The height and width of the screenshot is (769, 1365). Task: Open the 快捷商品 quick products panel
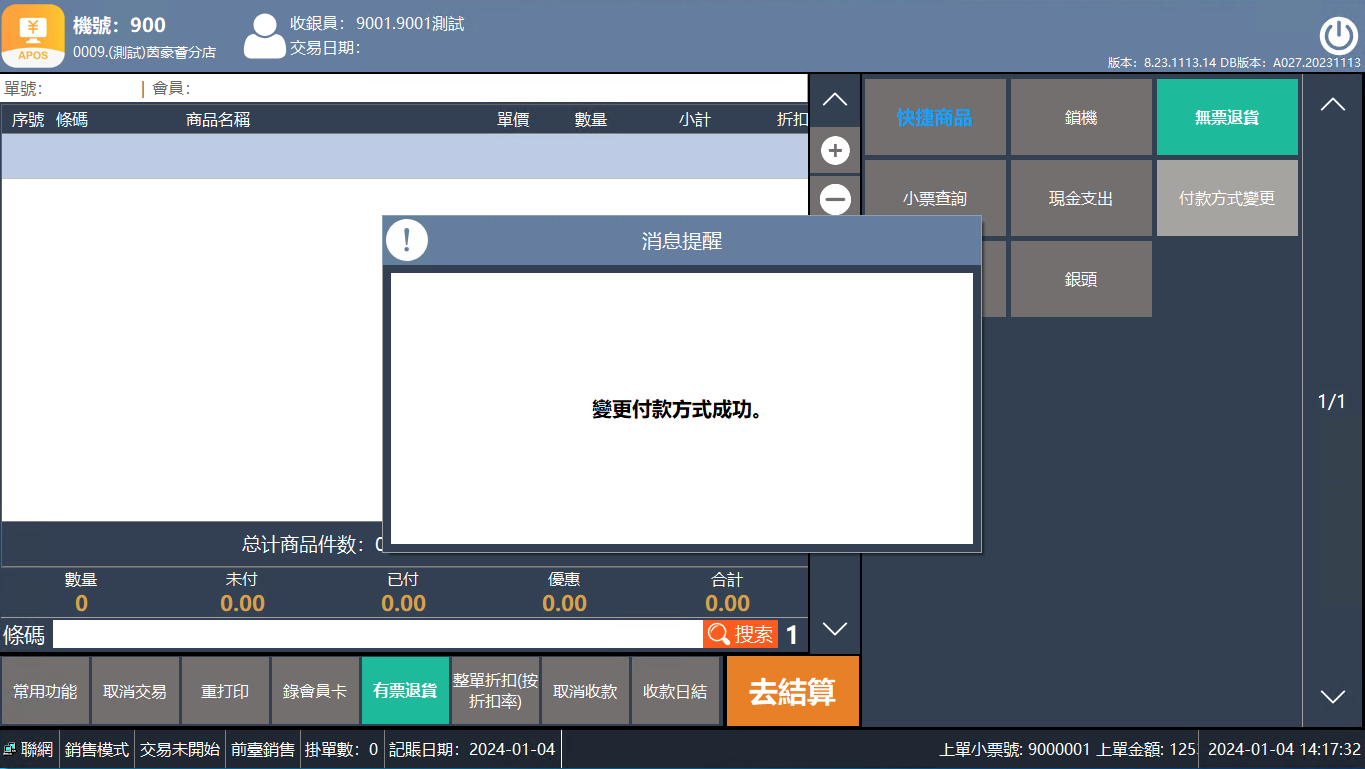tap(935, 117)
